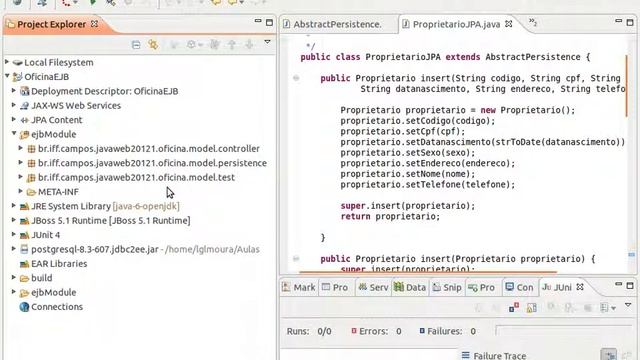640x360 pixels.
Task: Click 'Runs: 0/0' counter in JUnit
Action: (309, 331)
